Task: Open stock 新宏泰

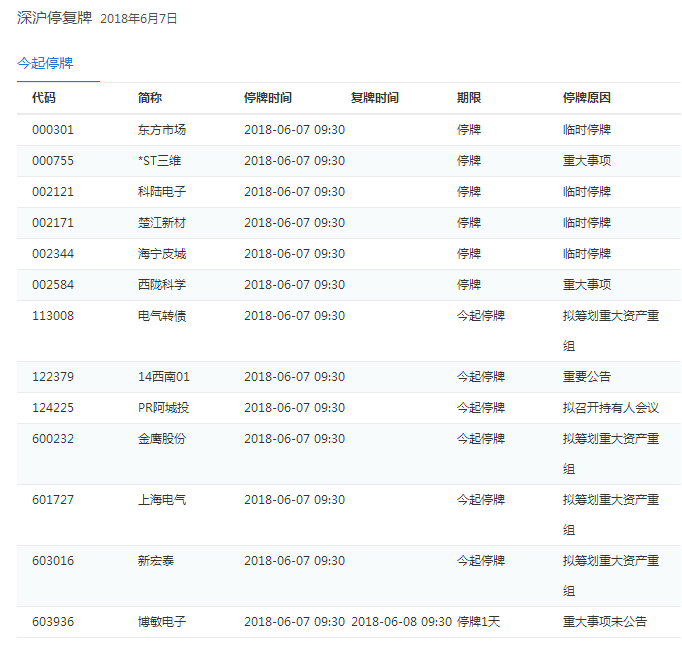Action: click(156, 561)
